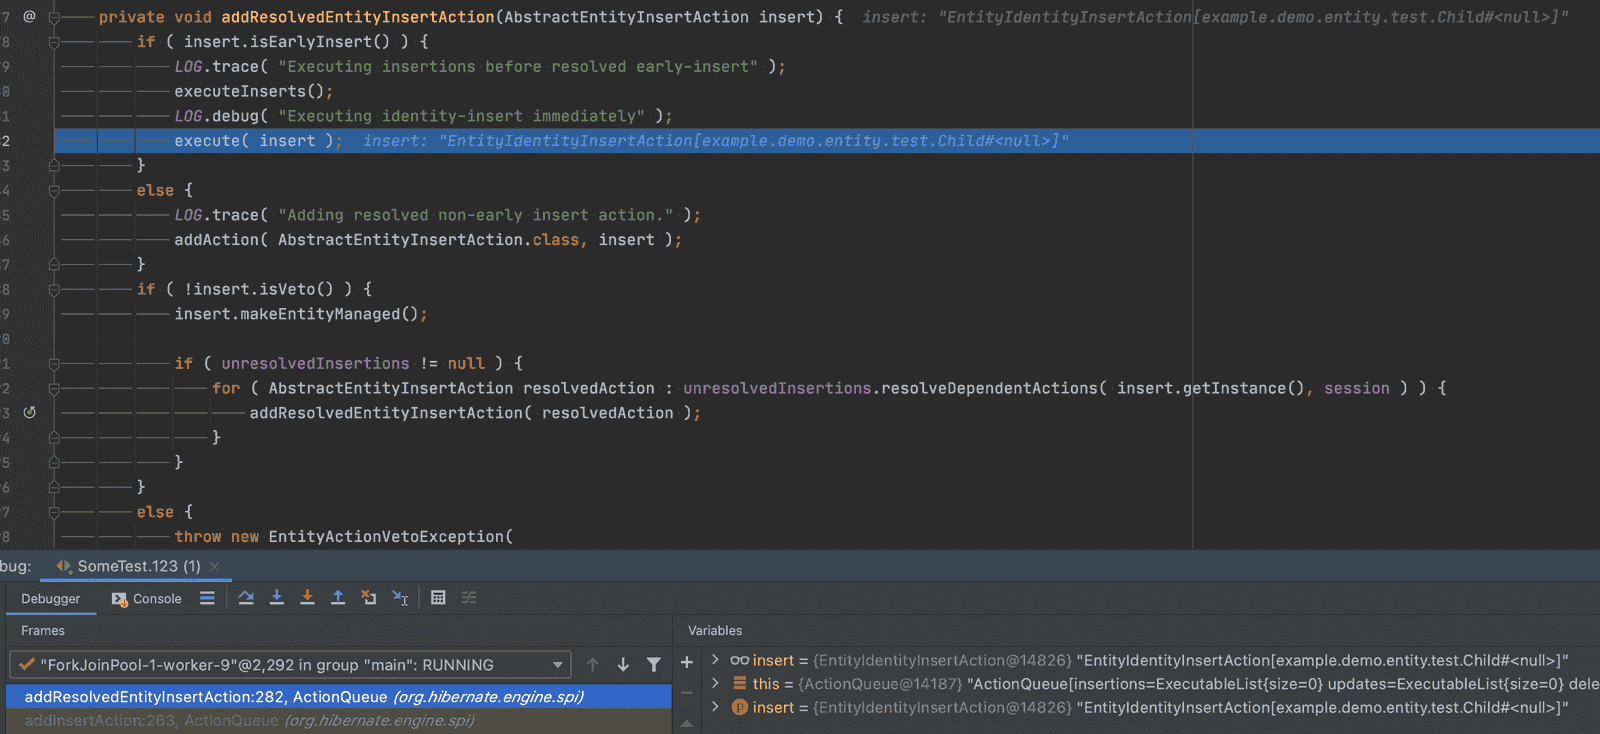Collapse the 'if ( unresolvedInsertions != null )' fold

[54, 364]
